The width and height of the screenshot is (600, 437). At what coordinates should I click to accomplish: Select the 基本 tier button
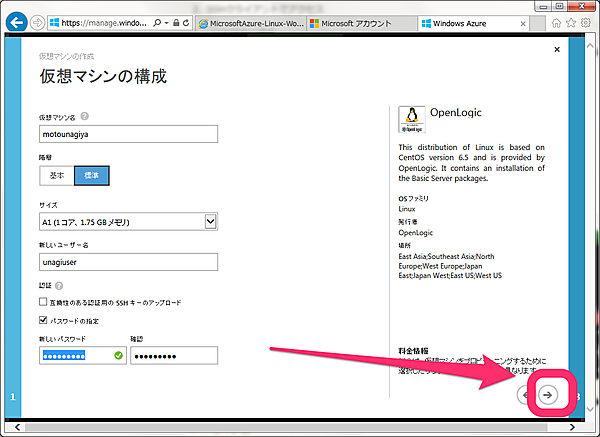57,176
